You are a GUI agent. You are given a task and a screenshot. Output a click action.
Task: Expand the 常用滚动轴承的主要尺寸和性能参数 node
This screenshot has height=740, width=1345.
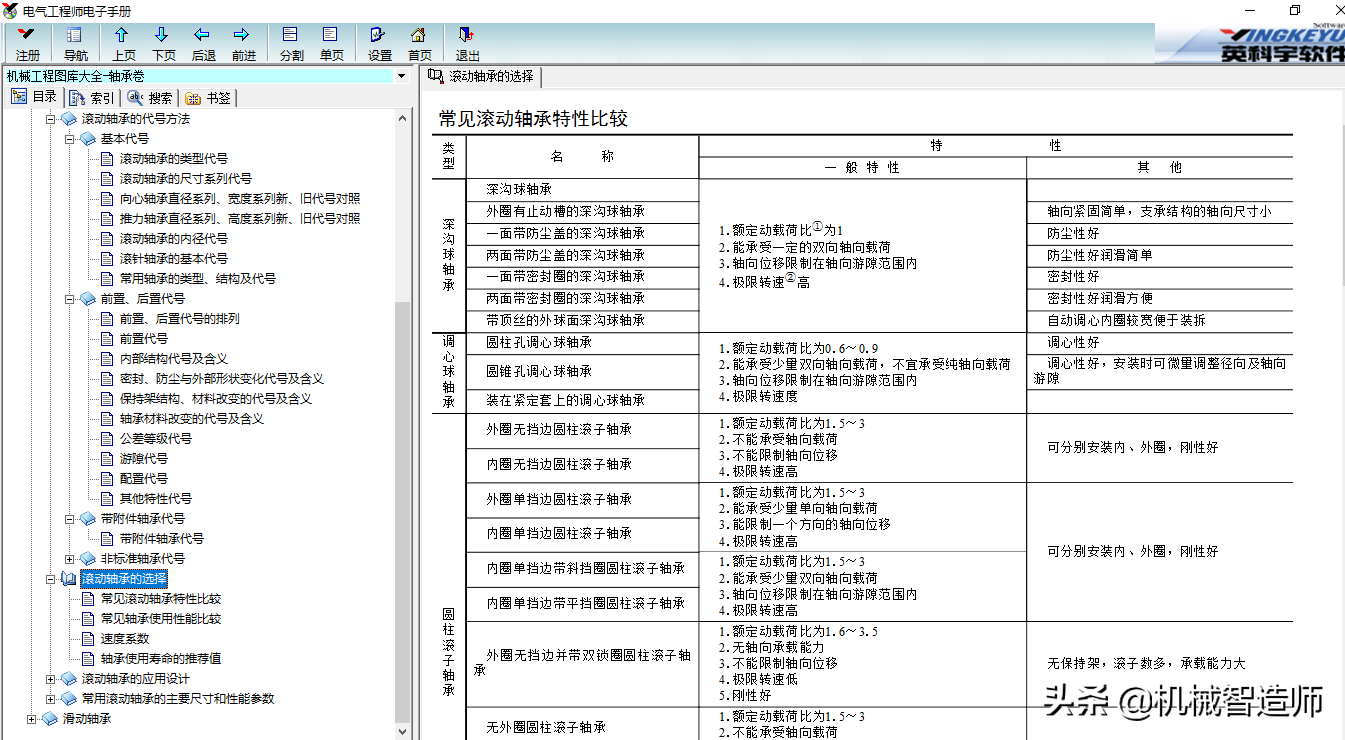50,699
